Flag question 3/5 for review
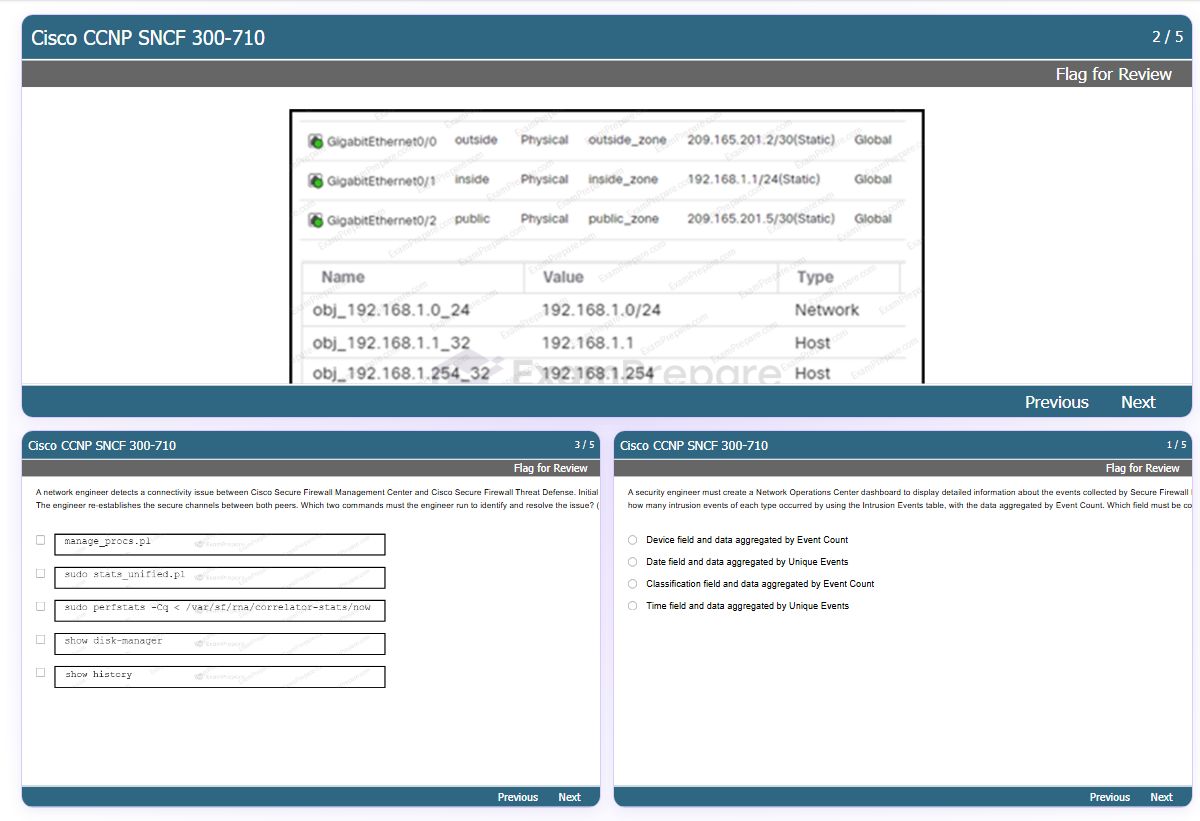 pyautogui.click(x=550, y=468)
